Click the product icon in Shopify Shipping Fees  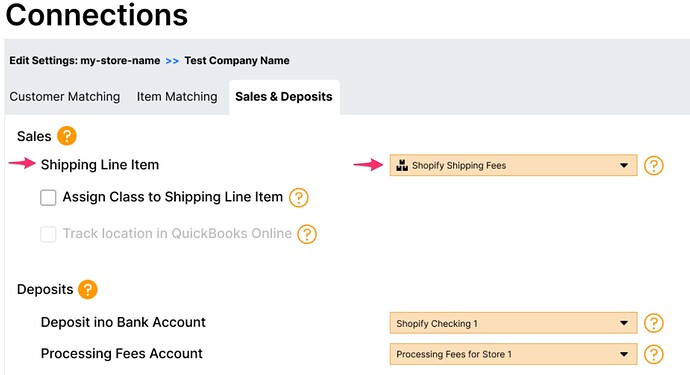[x=402, y=165]
